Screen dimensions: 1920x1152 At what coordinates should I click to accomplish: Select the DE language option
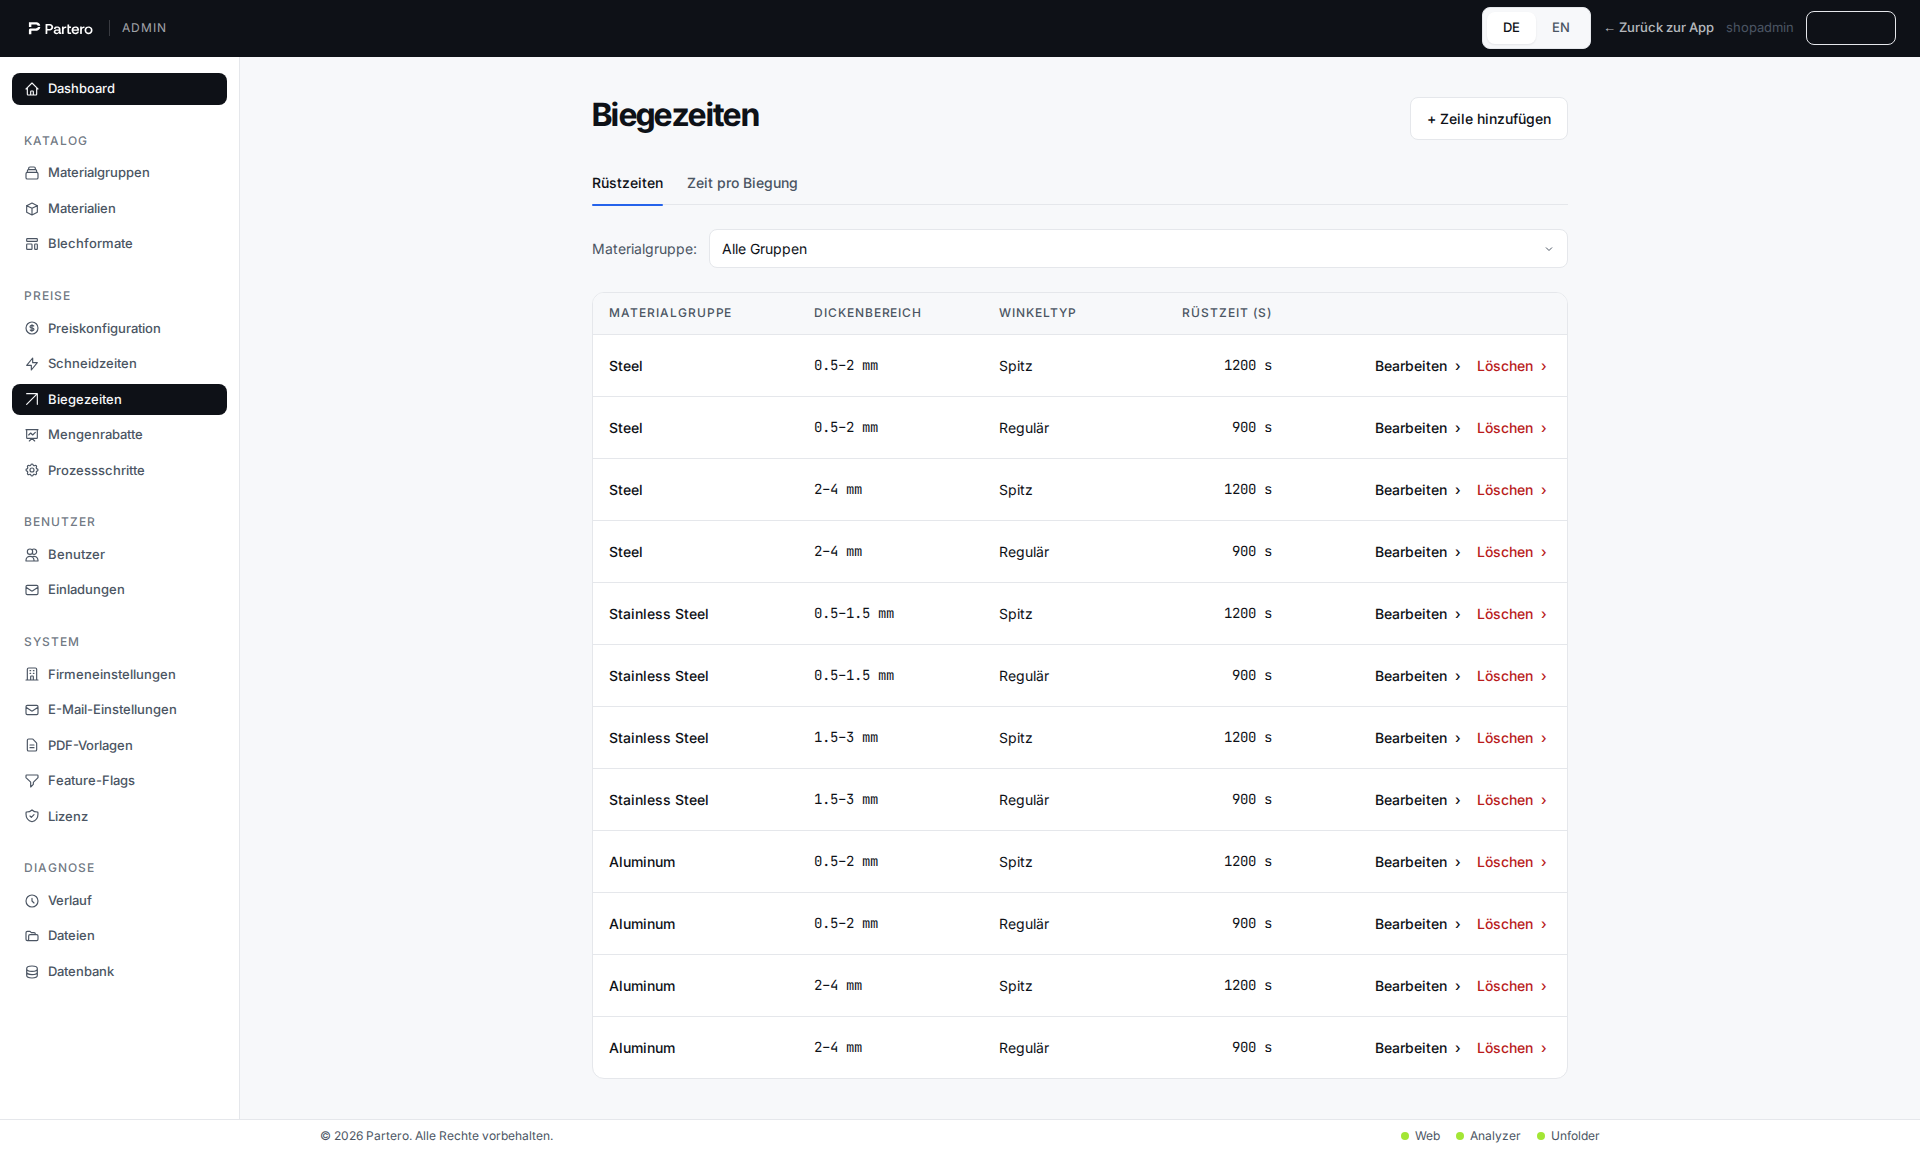tap(1511, 28)
